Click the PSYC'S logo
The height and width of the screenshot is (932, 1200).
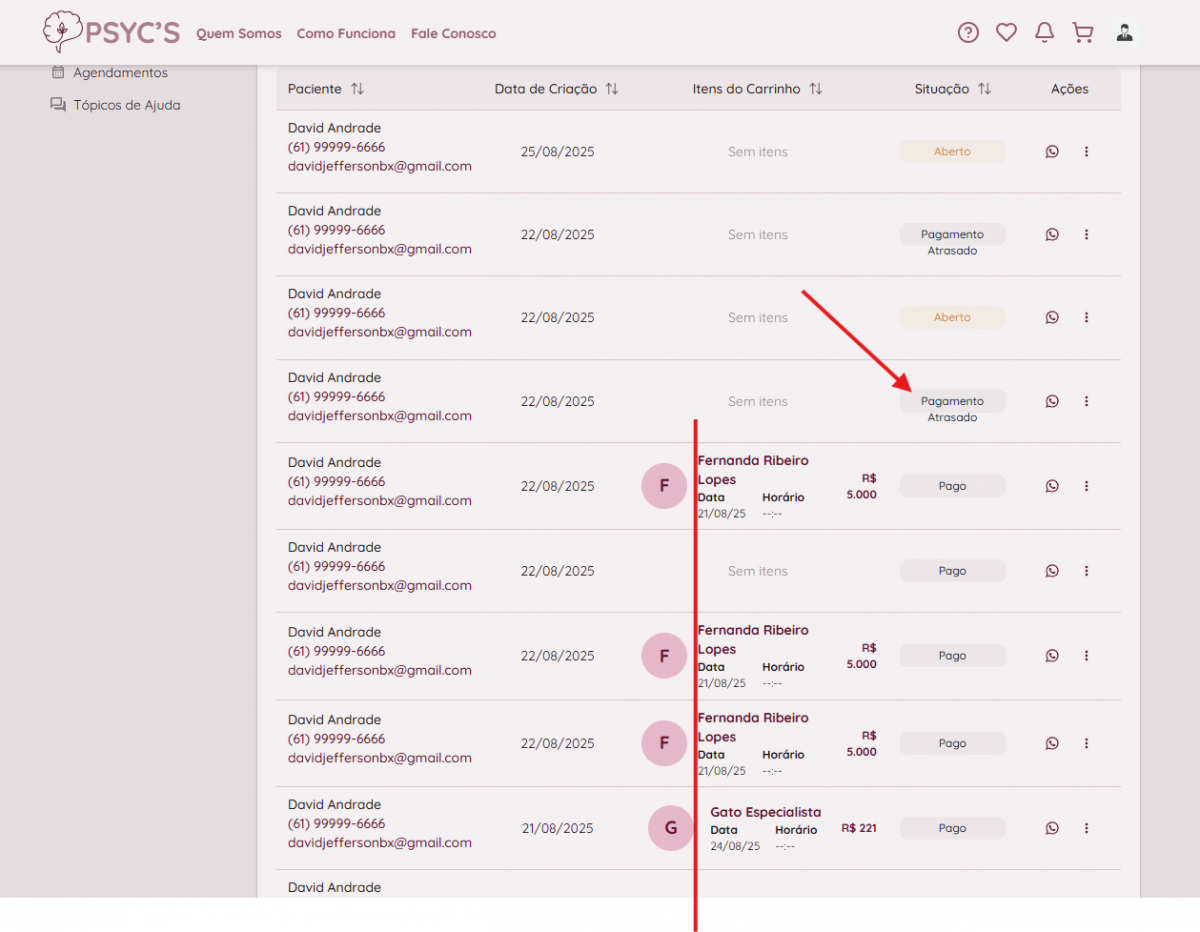click(x=111, y=32)
